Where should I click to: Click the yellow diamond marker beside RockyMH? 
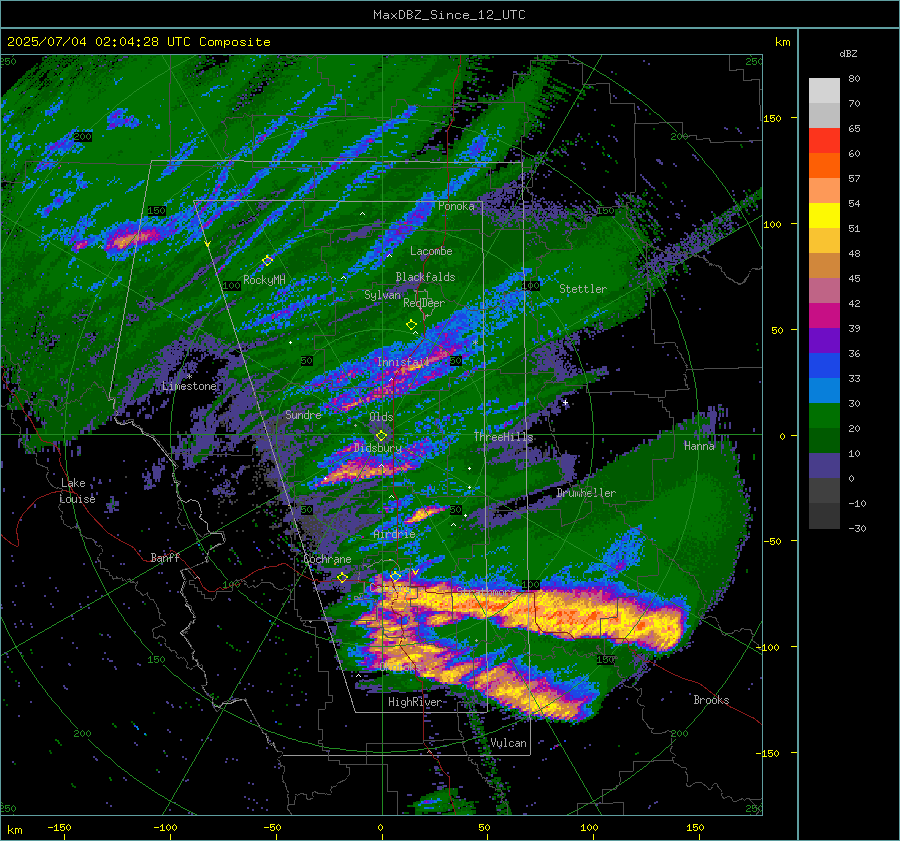(x=267, y=260)
